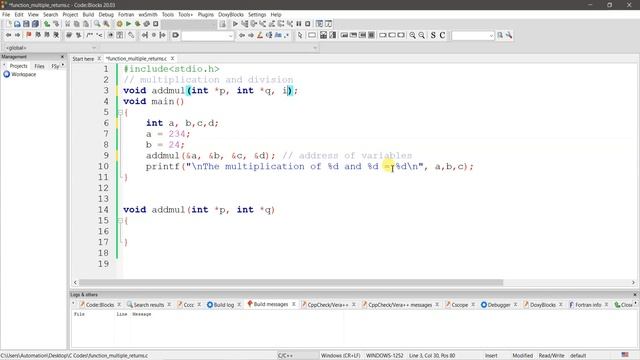The image size is (640, 360).
Task: Click the Build gear icon
Action: click(119, 24)
